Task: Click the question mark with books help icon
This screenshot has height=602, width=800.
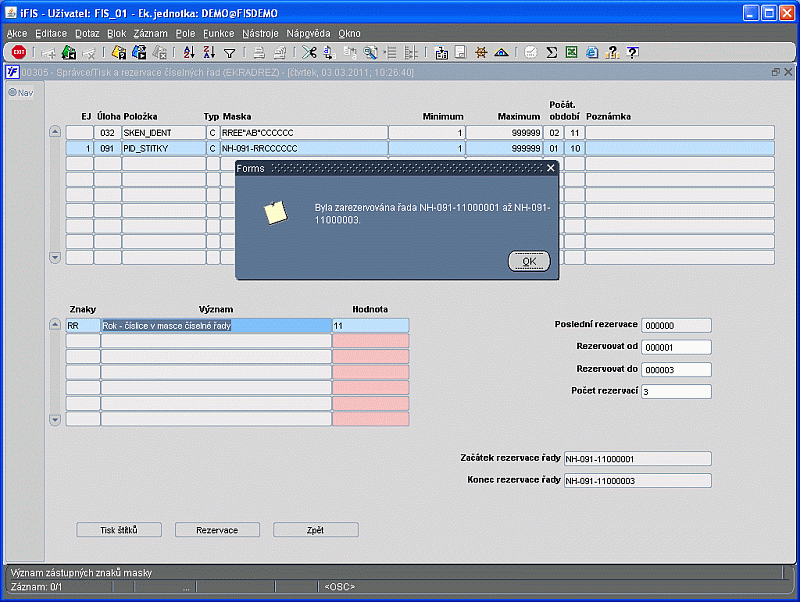Action: (x=612, y=52)
